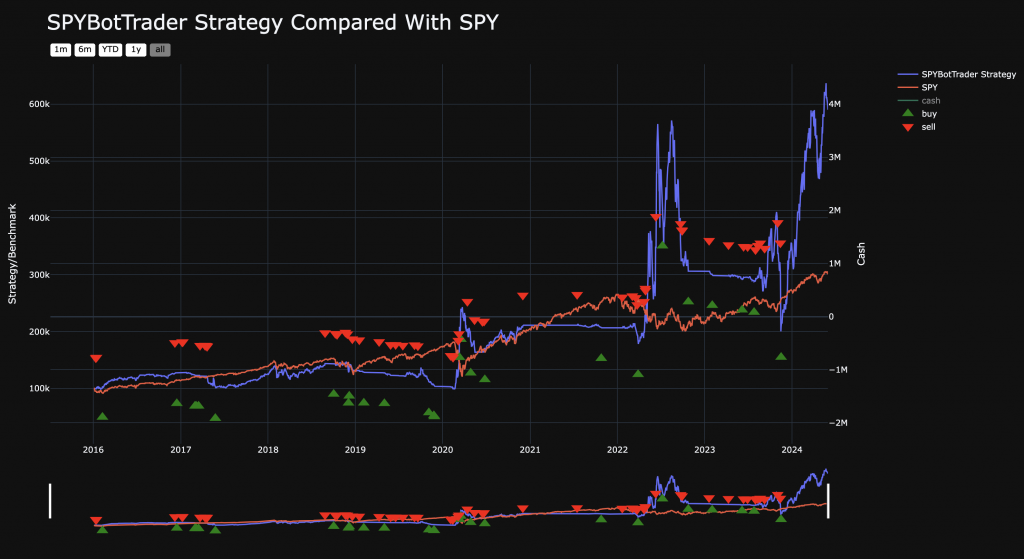Click the sell marker in mid-2021
The image size is (1024, 559).
(577, 296)
